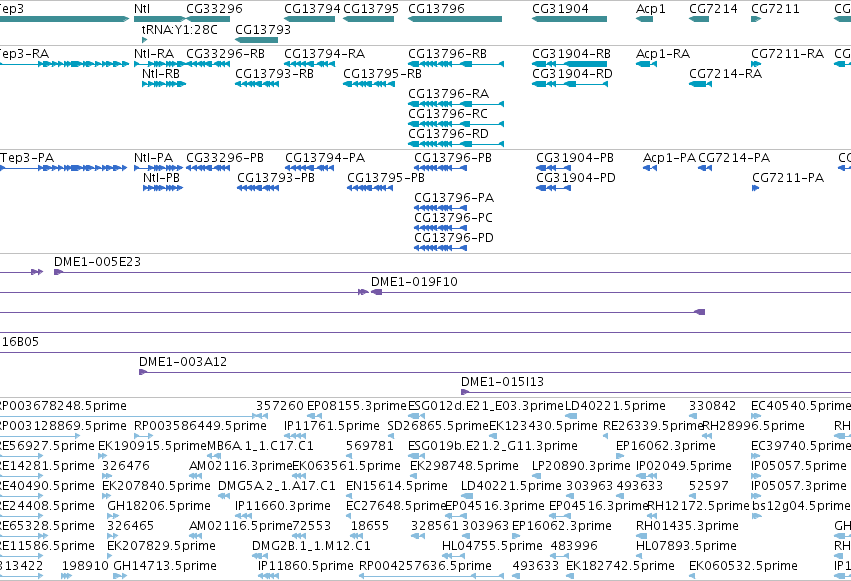Image resolution: width=851 pixels, height=581 pixels.
Task: Select the CG13796 gene bar
Action: (455, 20)
